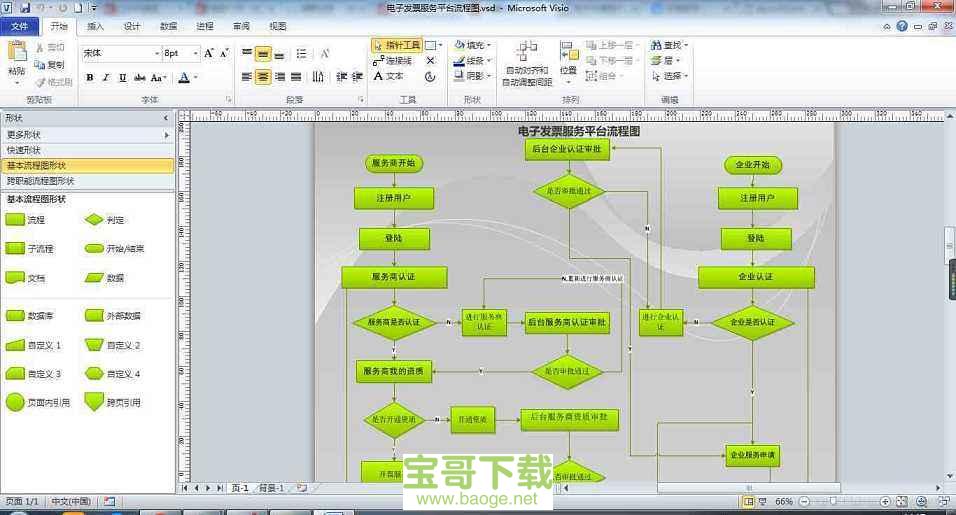Select Align Top in paragraph group

pos(246,54)
